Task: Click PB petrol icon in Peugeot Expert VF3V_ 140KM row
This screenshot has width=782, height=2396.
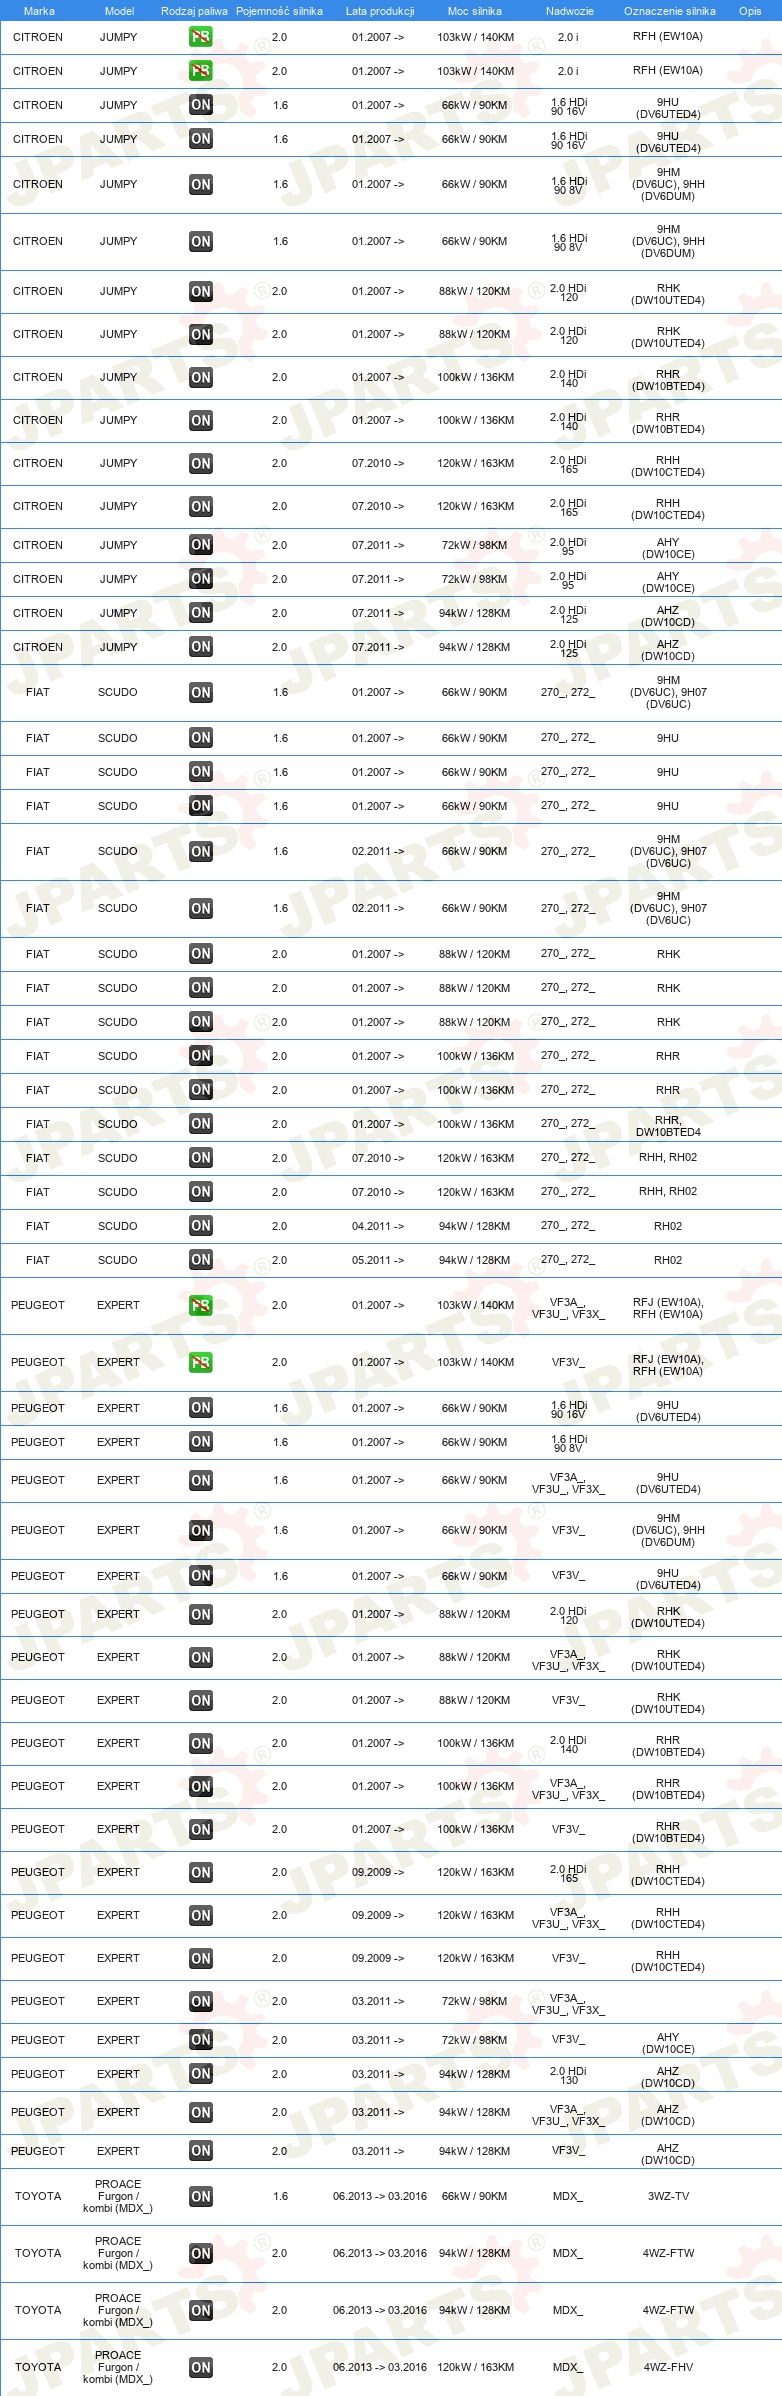Action: pos(201,1363)
